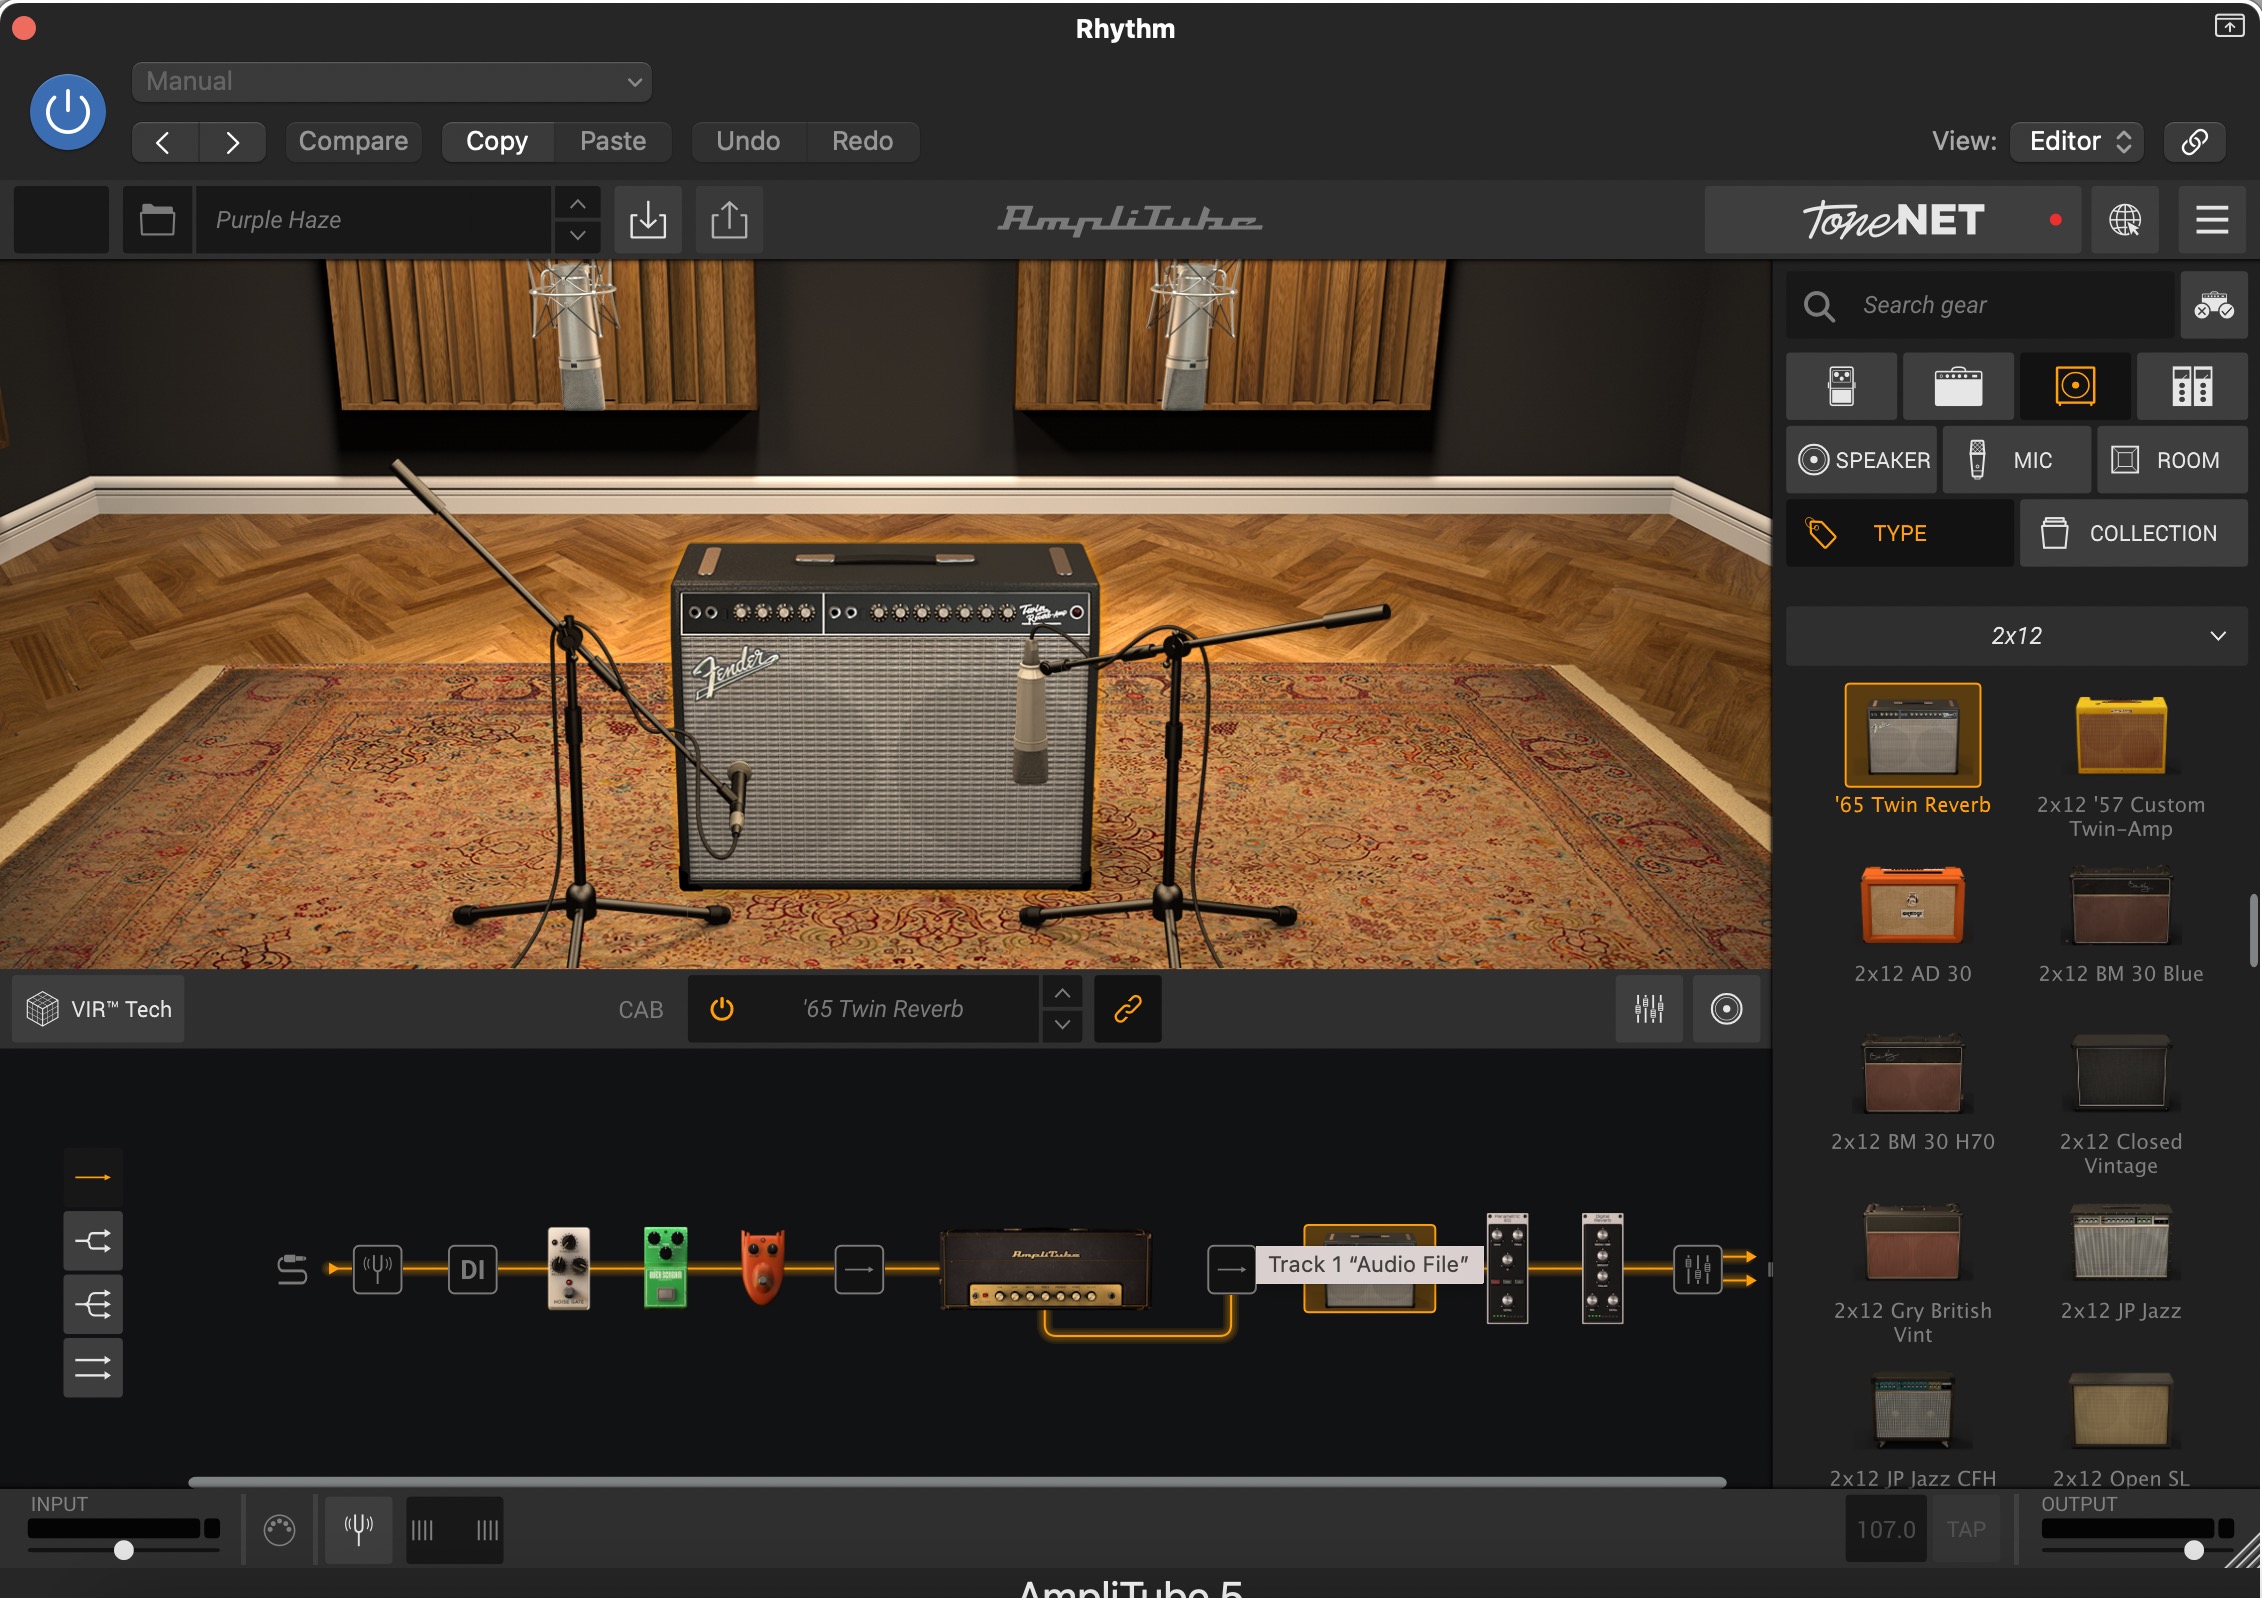2262x1598 pixels.
Task: Open the cab mixer faders icon
Action: pyautogui.click(x=1649, y=1009)
